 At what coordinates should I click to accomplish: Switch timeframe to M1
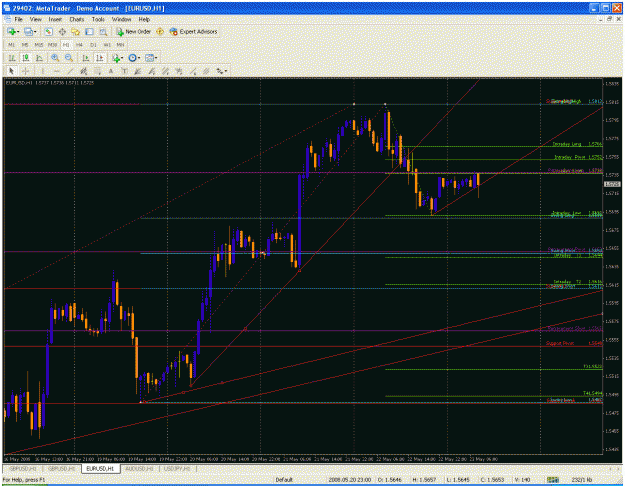(12, 45)
